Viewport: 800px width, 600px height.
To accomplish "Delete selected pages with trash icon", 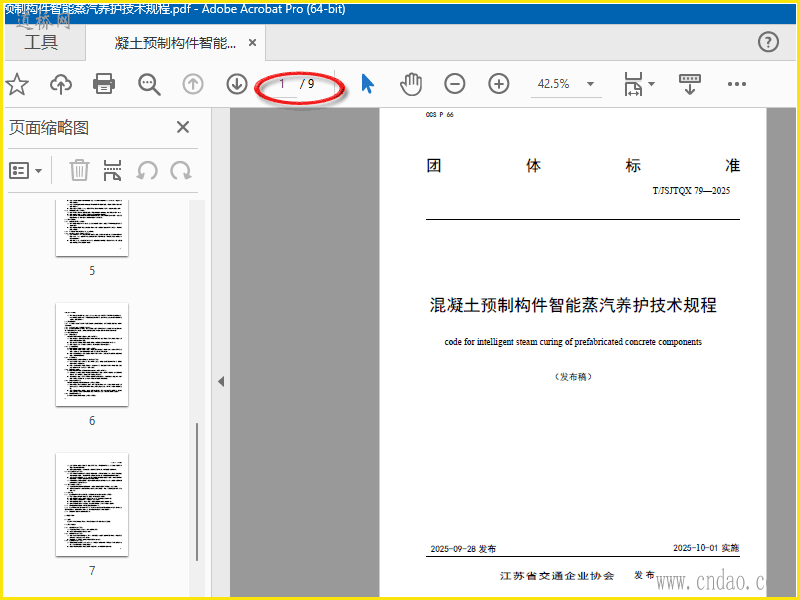I will pyautogui.click(x=79, y=170).
